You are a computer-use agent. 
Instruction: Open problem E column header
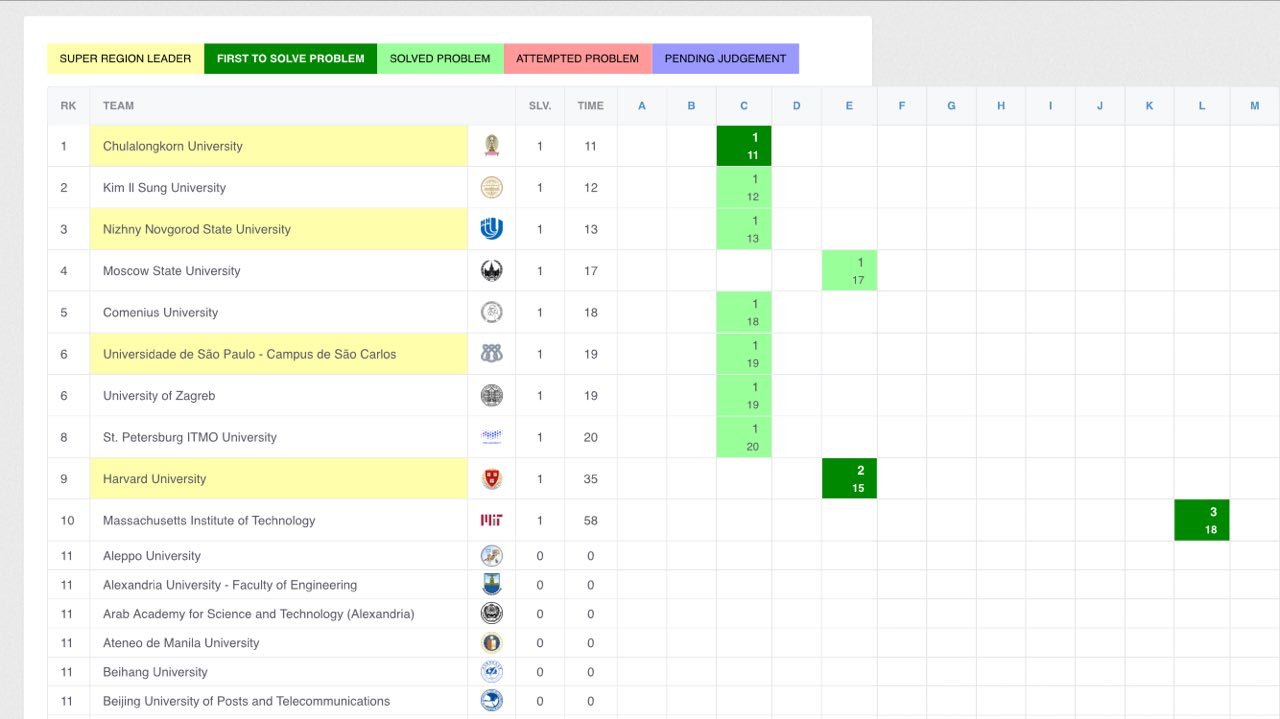pyautogui.click(x=849, y=106)
